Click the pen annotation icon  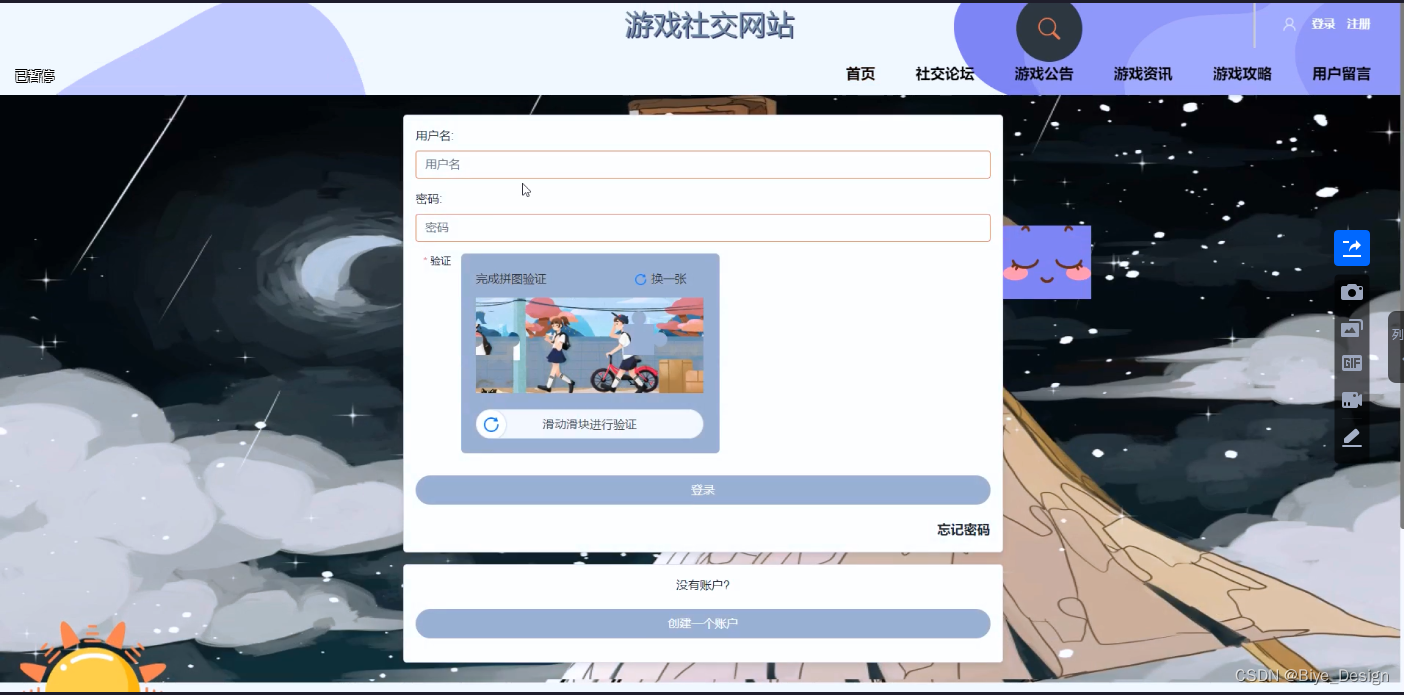click(x=1352, y=437)
